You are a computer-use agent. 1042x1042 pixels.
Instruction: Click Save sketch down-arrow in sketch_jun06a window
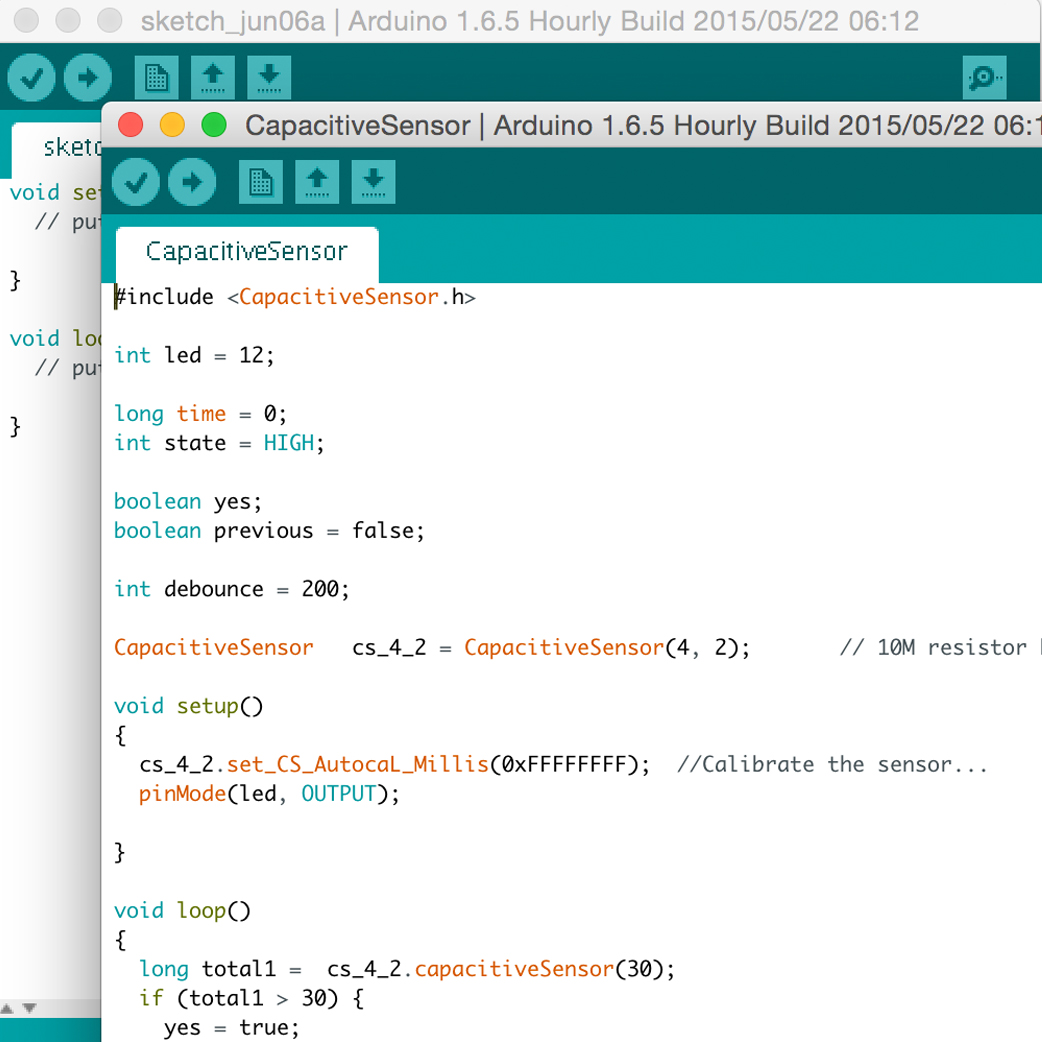[269, 78]
